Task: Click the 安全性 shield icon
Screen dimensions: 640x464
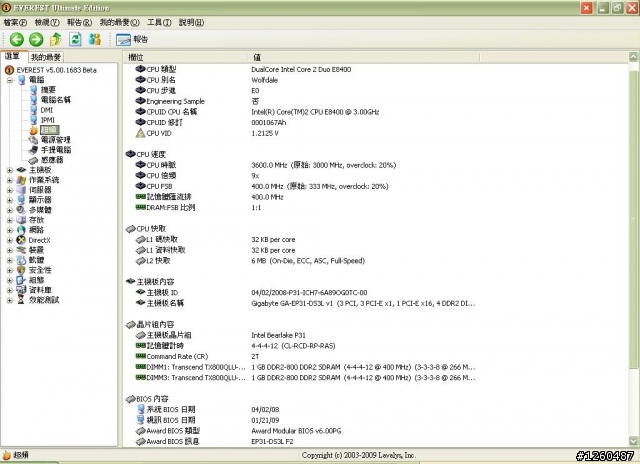Action: tap(21, 270)
